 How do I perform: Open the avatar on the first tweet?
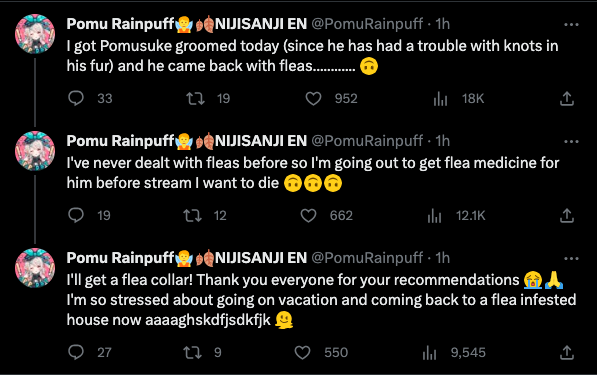(x=35, y=34)
